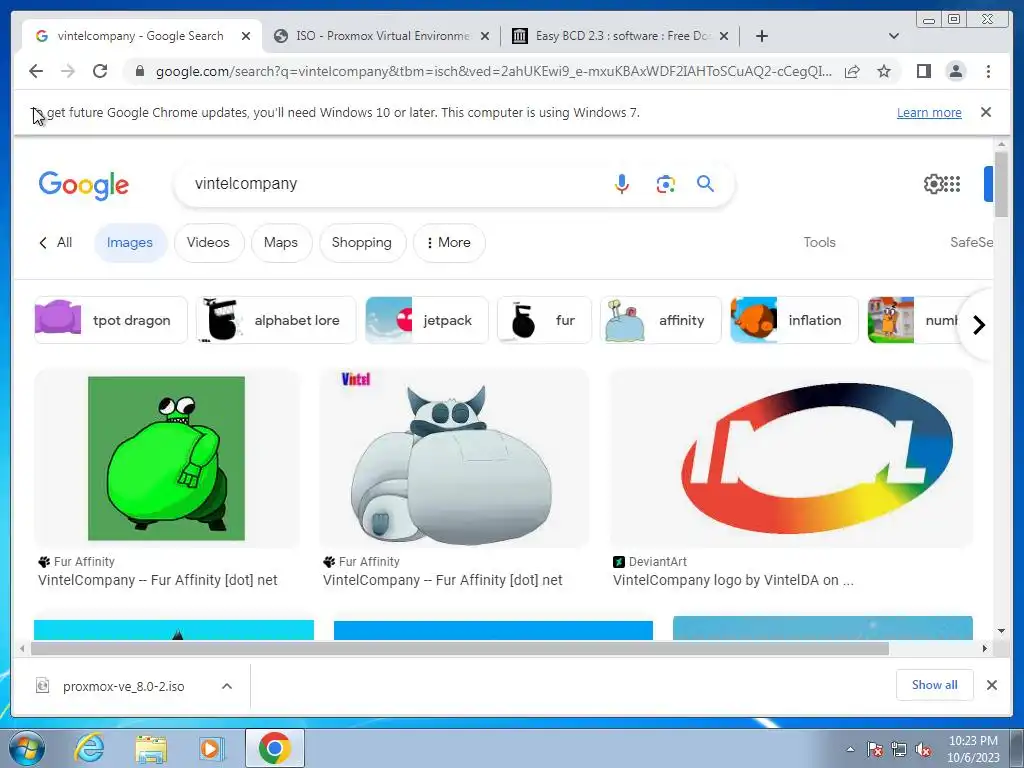Switch to the Videos filter
Screen dimensions: 1024x768
pyautogui.click(x=208, y=242)
